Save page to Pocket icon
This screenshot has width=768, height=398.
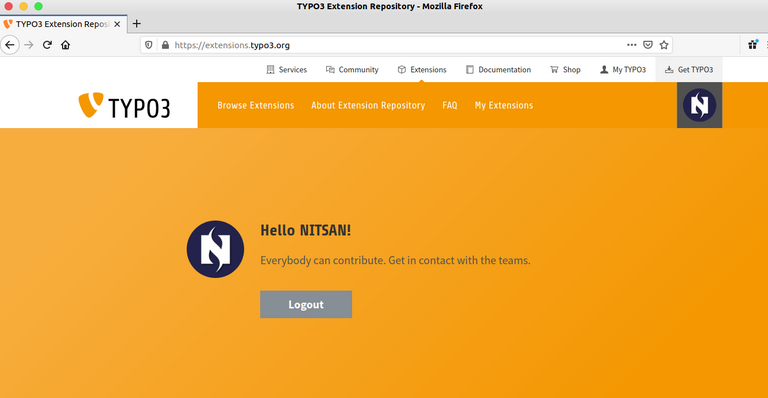click(648, 45)
